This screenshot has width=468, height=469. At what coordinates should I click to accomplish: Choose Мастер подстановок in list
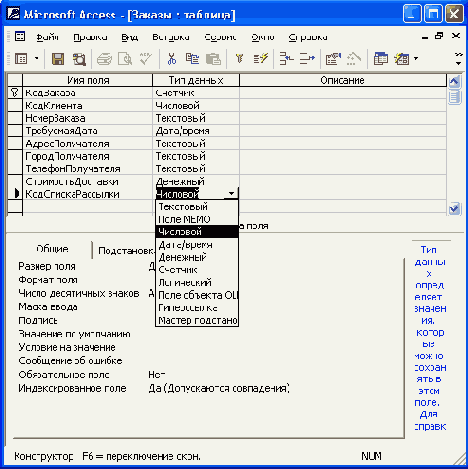pos(197,320)
